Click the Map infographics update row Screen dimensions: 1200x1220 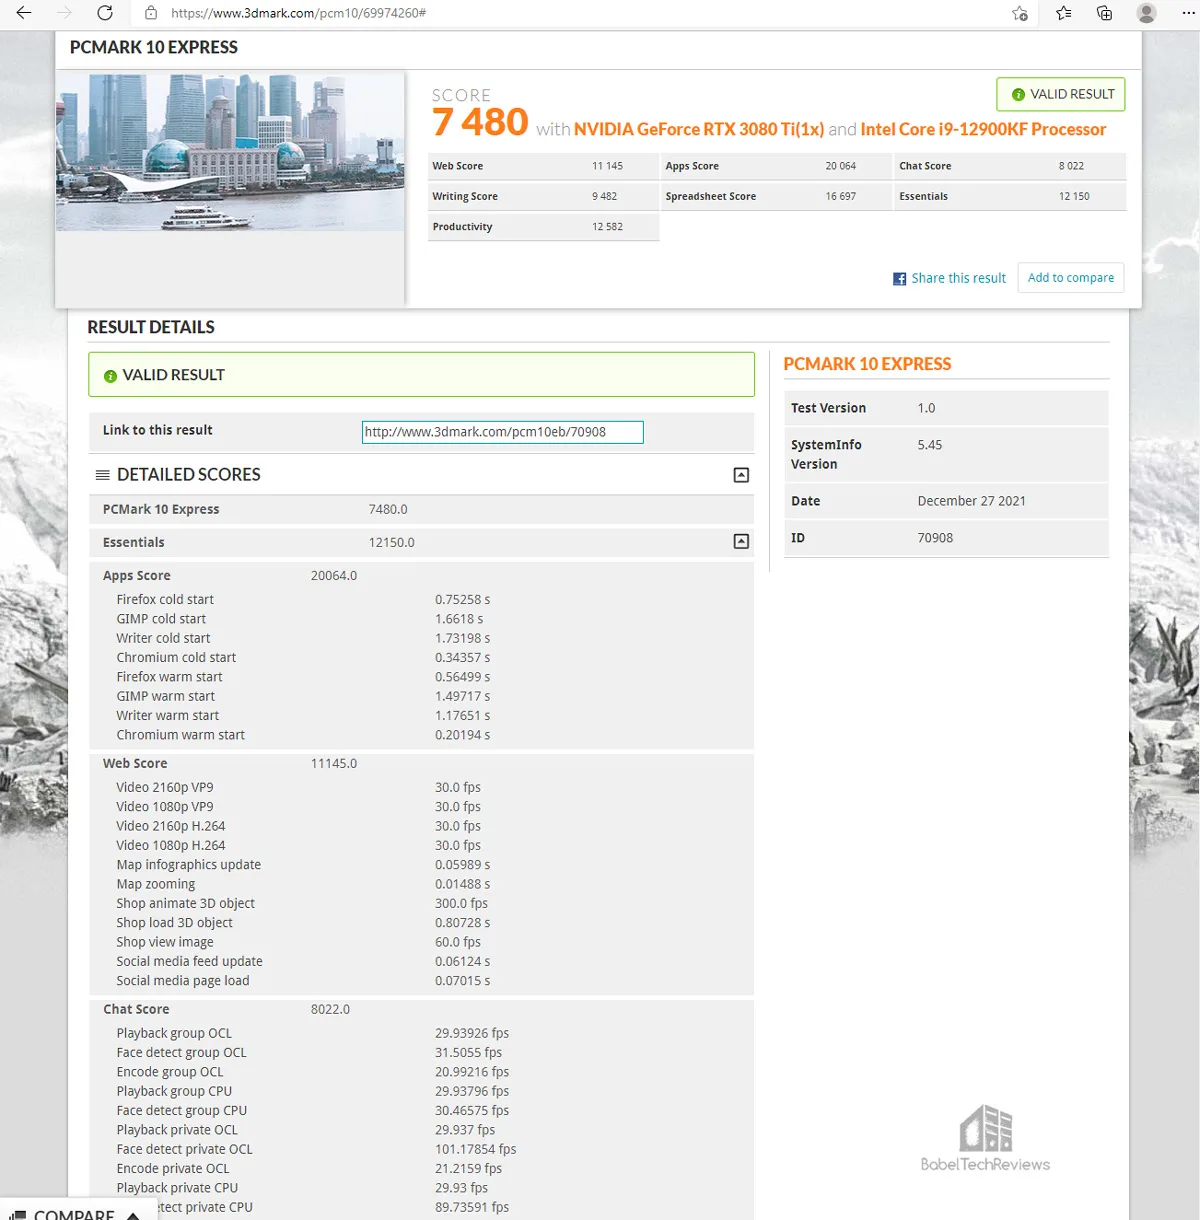(x=421, y=865)
